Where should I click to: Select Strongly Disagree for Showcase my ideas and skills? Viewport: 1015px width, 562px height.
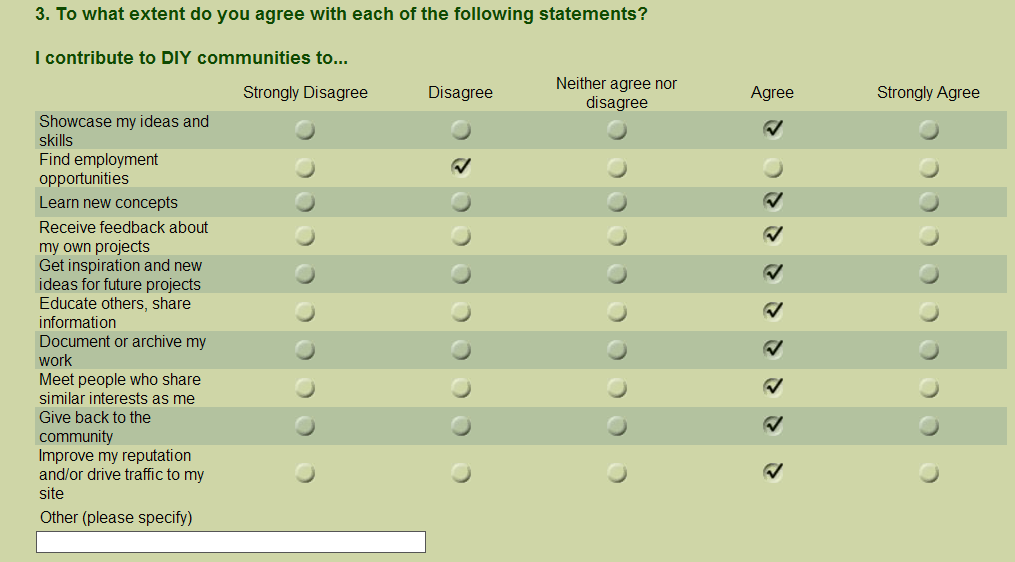tap(305, 130)
